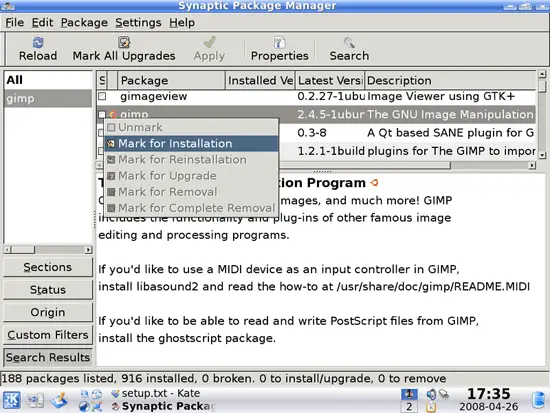550x413 pixels.
Task: Click the Status filter button
Action: click(48, 290)
